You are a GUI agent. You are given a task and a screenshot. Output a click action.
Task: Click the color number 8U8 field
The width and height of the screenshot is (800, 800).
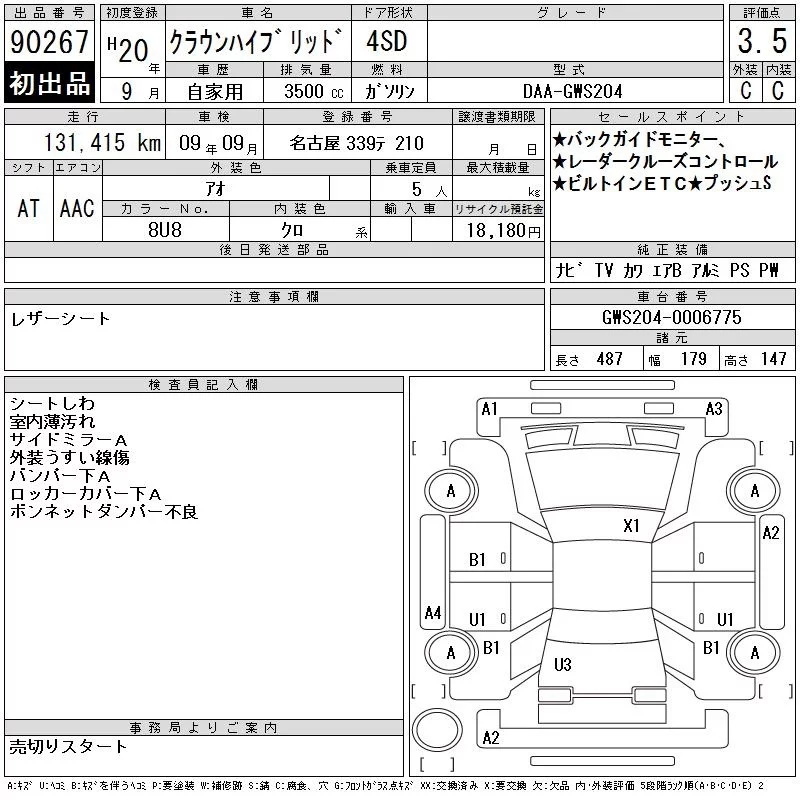tap(165, 230)
